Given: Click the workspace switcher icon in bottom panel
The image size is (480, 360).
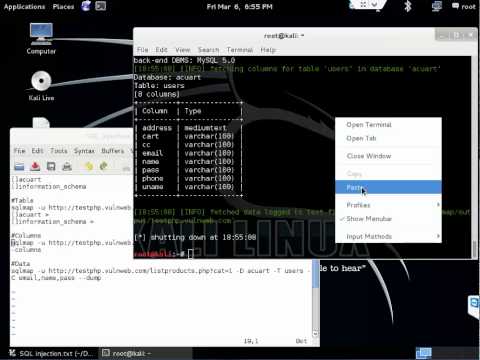Looking at the screenshot, I should point(423,353).
